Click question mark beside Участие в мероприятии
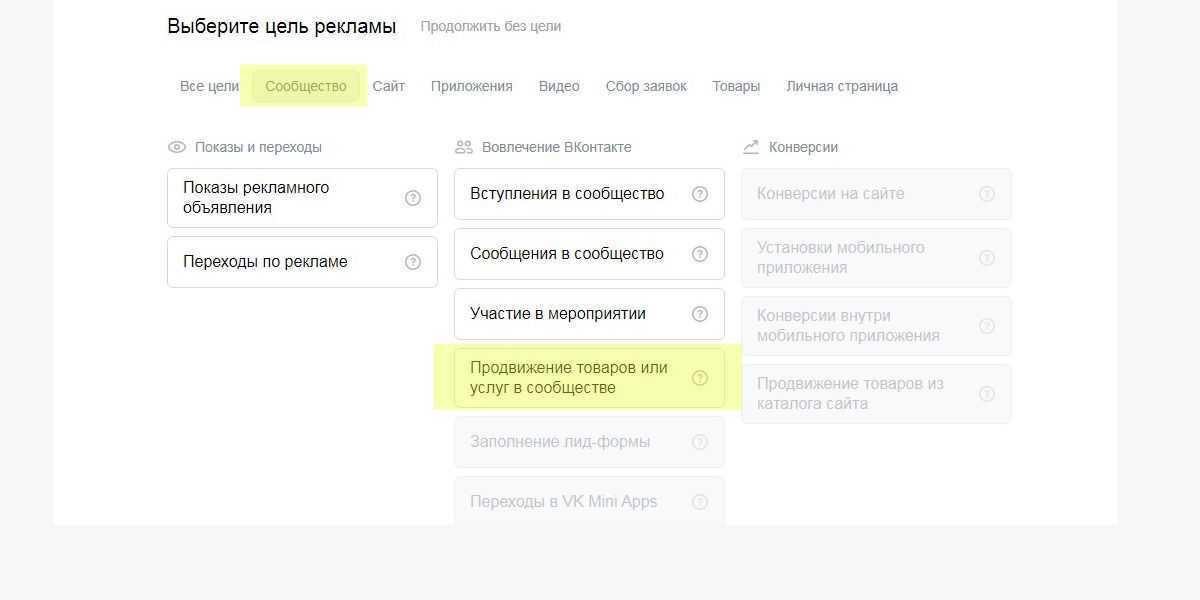 699,314
